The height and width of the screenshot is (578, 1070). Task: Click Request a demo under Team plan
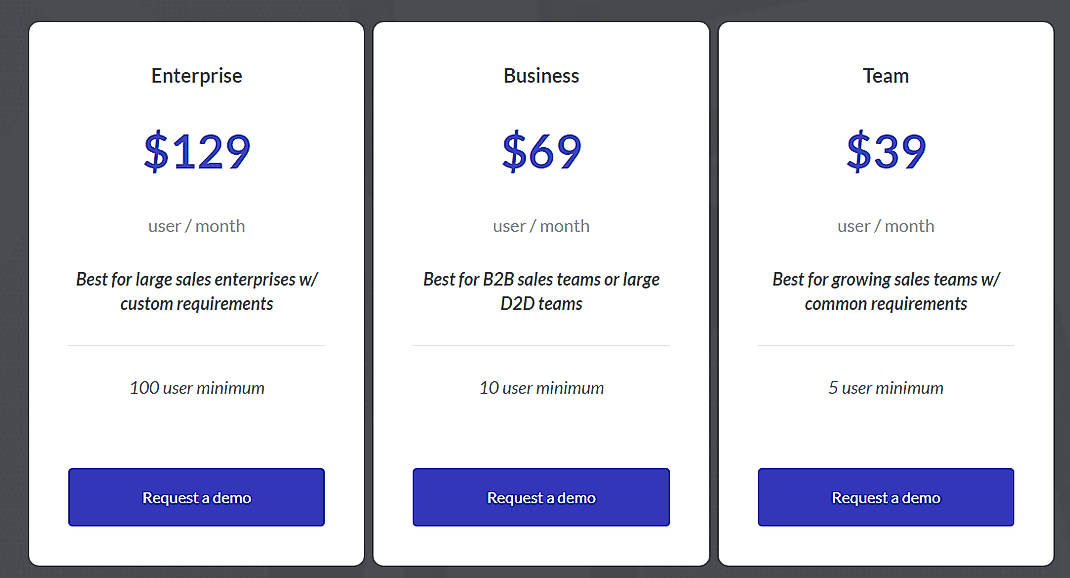(x=885, y=497)
